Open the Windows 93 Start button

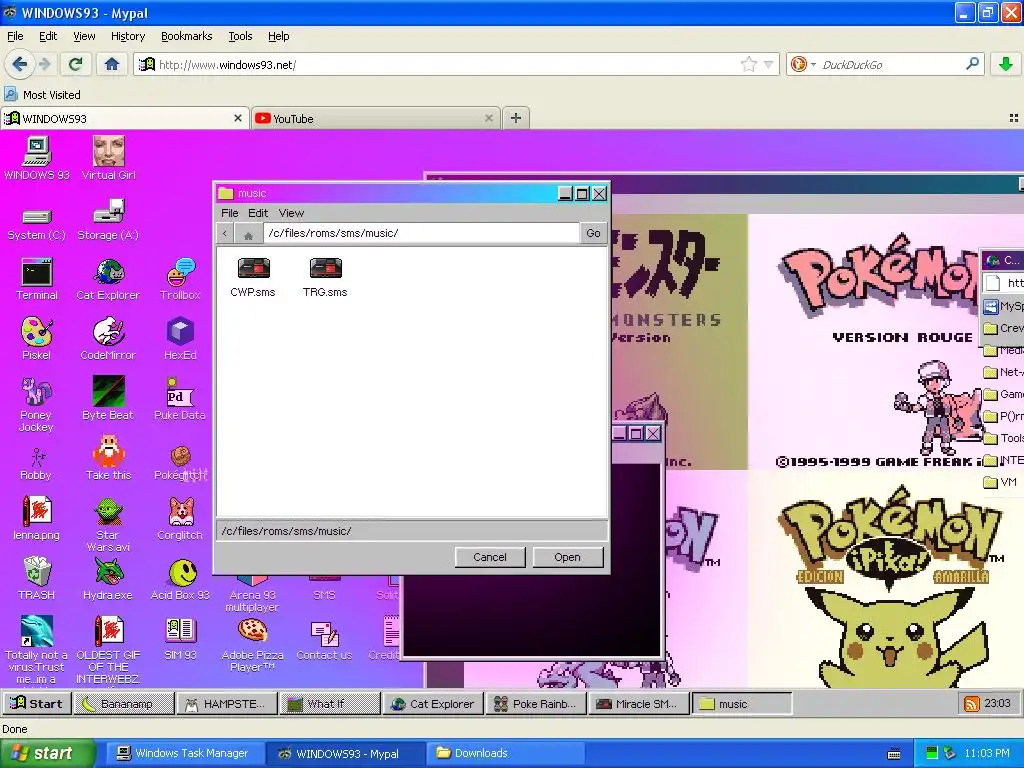[x=37, y=703]
